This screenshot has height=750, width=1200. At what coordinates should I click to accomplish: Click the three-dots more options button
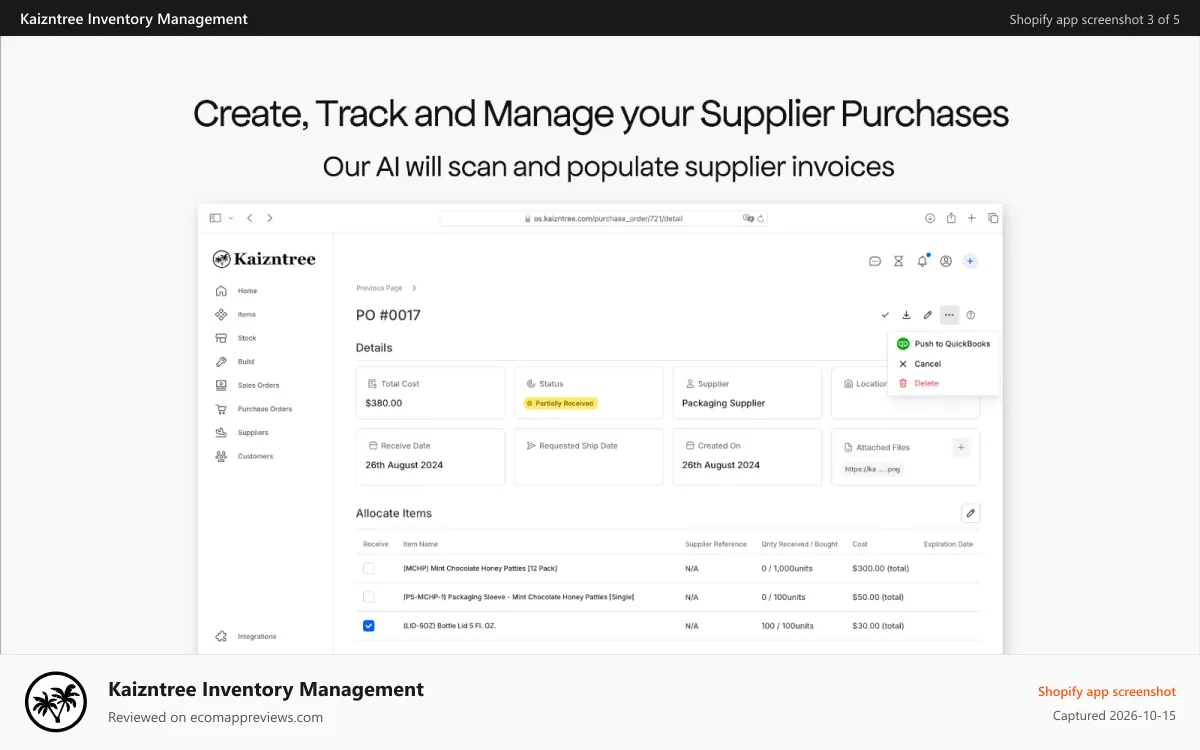click(x=949, y=315)
